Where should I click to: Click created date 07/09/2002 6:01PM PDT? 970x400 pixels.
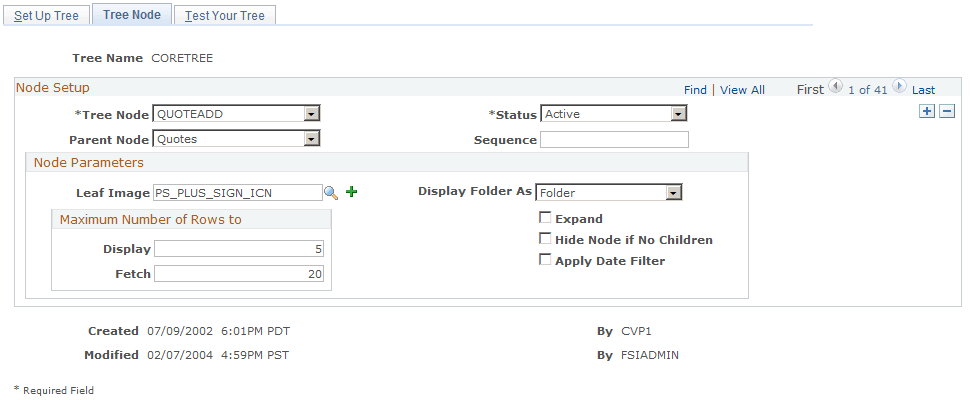[x=218, y=331]
